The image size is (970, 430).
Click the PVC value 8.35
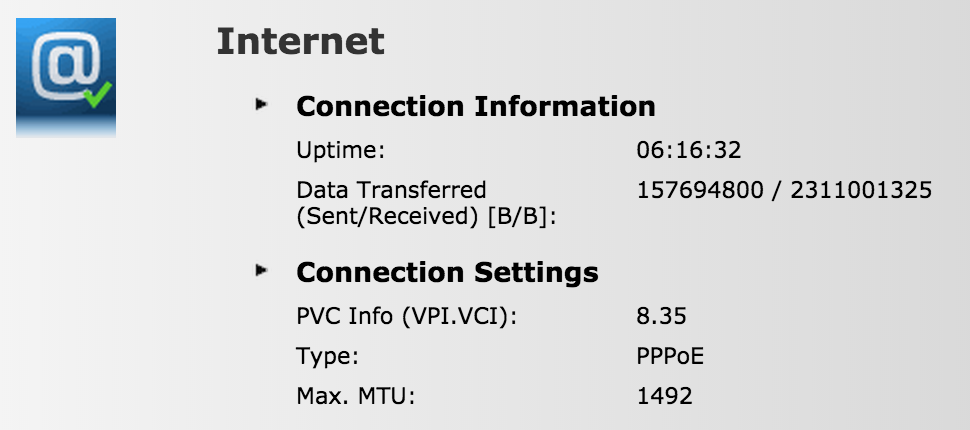(661, 318)
